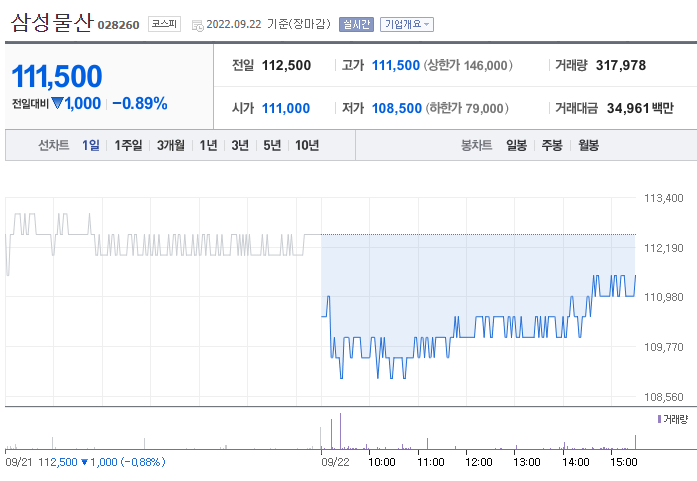Viewport: 697px width, 481px height.
Task: Click the 110,980 y-axis label
Action: pyautogui.click(x=664, y=297)
